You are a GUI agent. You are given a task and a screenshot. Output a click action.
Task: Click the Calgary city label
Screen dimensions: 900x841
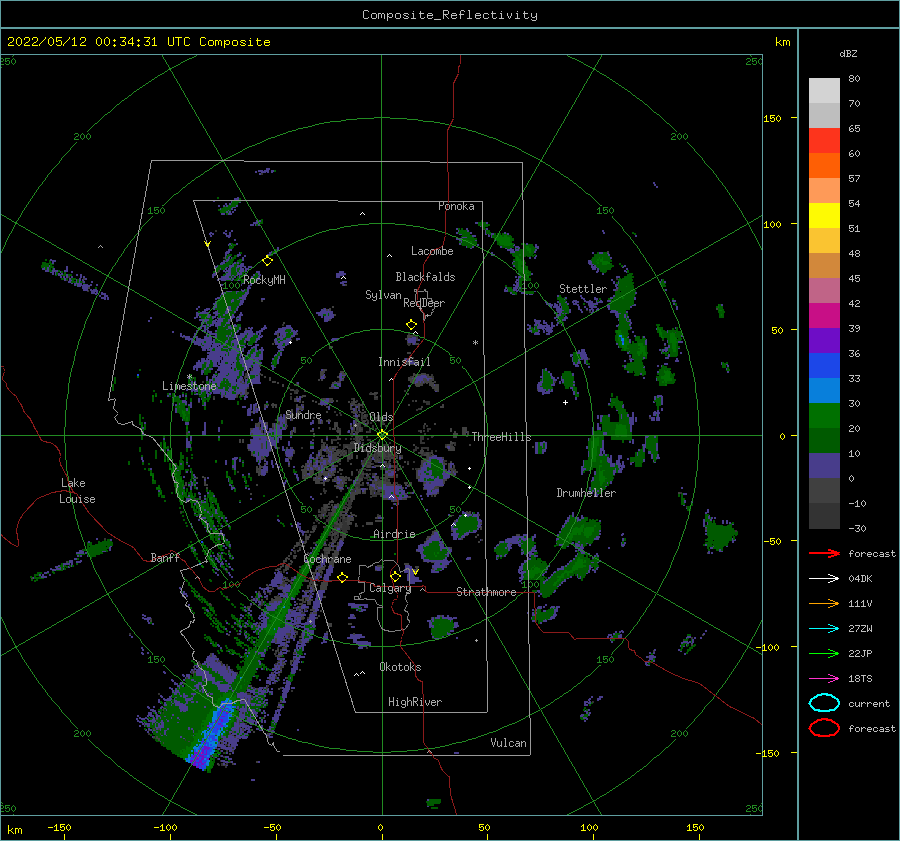coord(390,588)
